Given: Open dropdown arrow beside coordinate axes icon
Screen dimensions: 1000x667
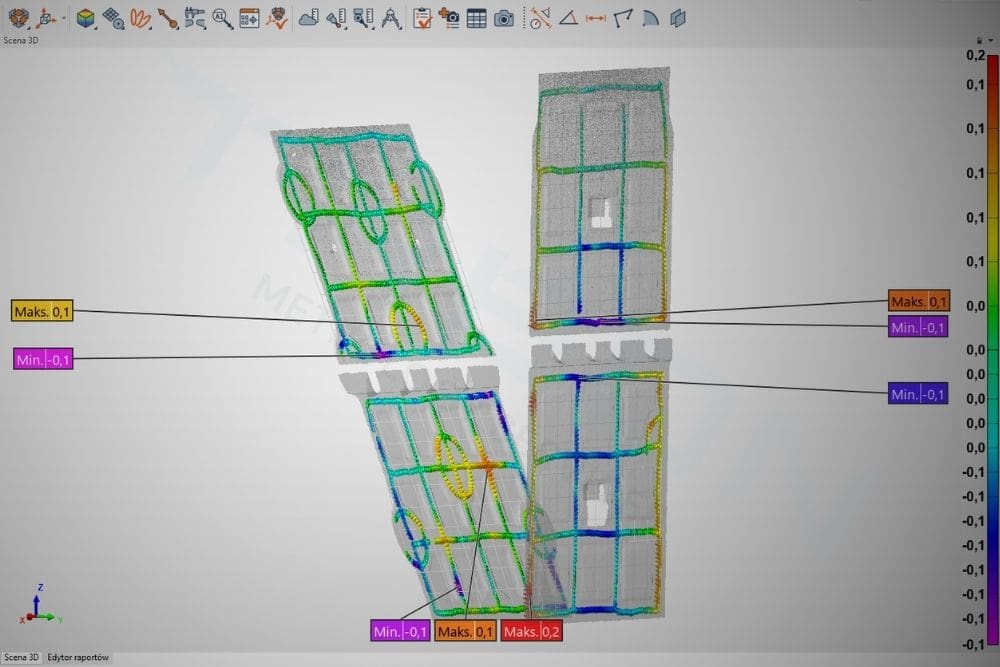Looking at the screenshot, I should tap(64, 18).
